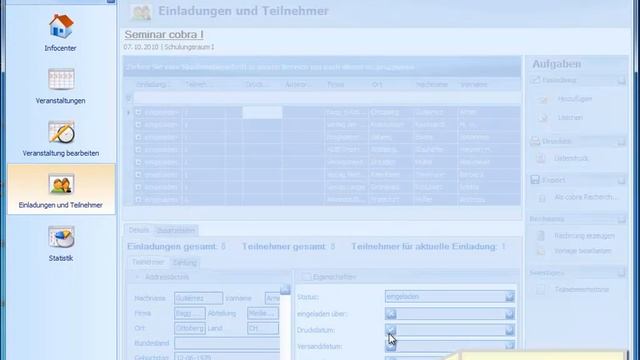Click the Firma input field
Viewport: 640px width, 360px height.
(190, 313)
